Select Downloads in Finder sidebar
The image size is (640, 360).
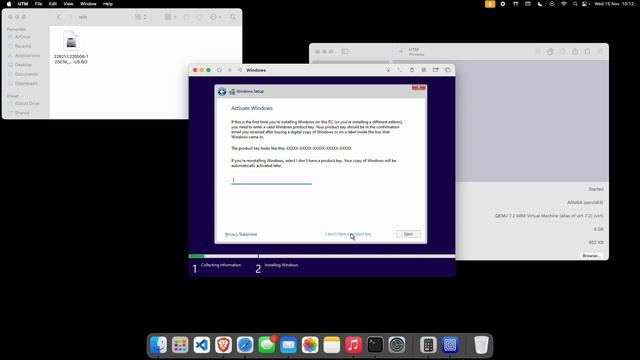coord(26,84)
